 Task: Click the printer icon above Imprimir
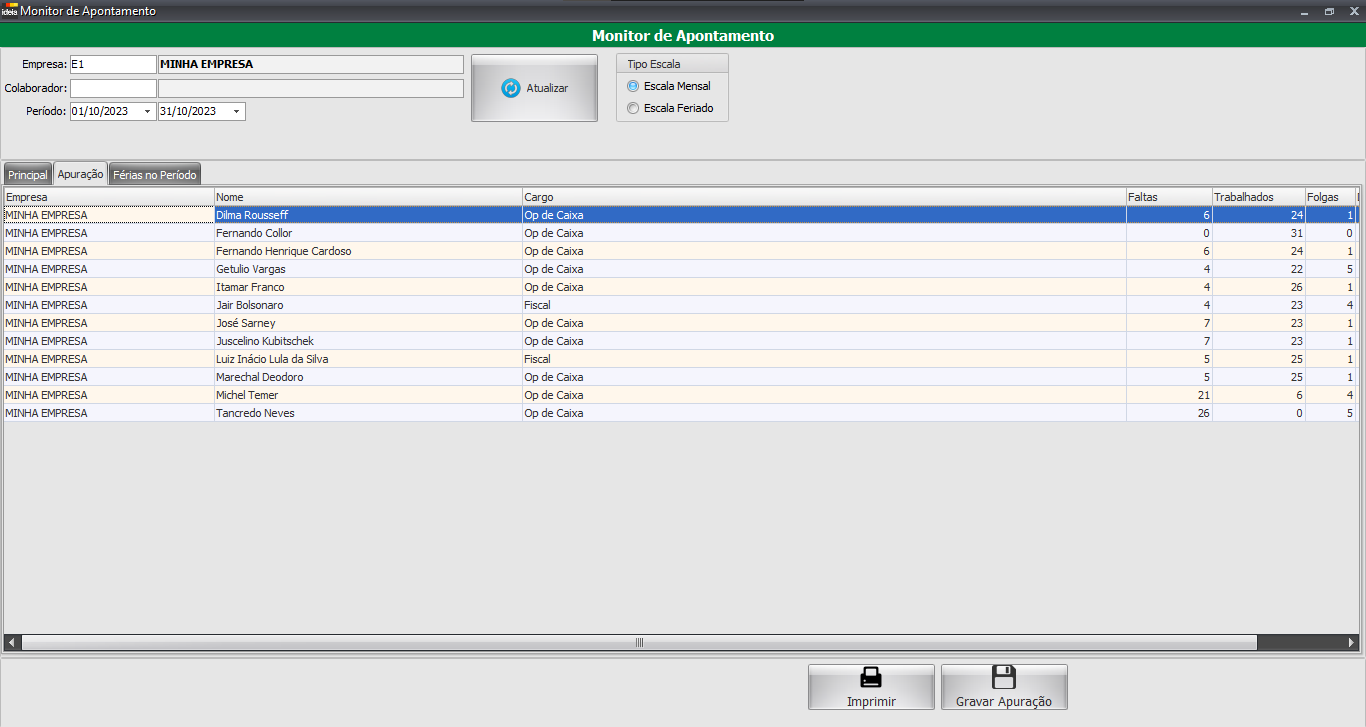(x=871, y=678)
